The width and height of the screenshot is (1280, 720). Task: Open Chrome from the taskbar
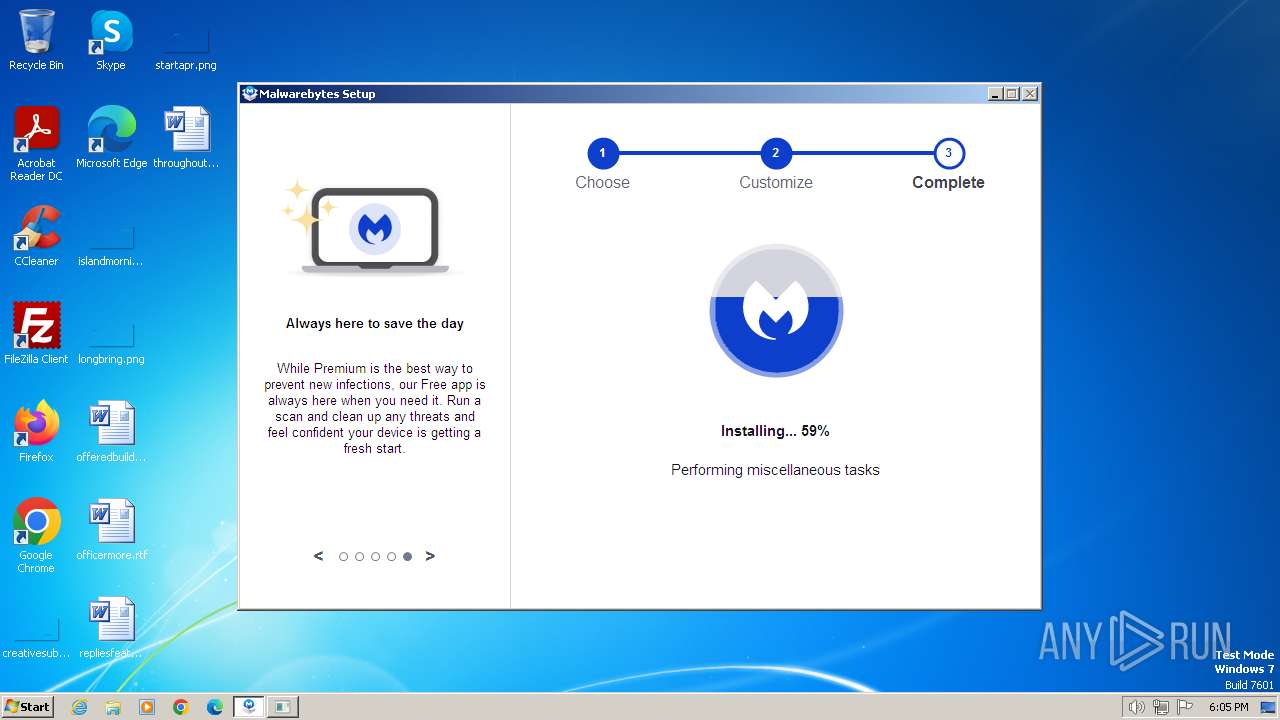181,707
